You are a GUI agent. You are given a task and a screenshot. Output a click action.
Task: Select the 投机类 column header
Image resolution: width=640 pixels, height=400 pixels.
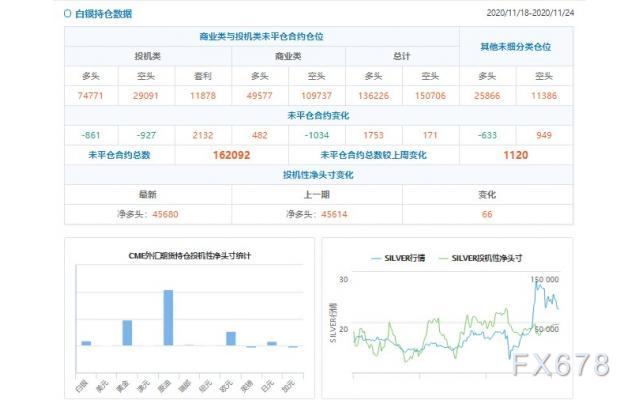(x=148, y=56)
